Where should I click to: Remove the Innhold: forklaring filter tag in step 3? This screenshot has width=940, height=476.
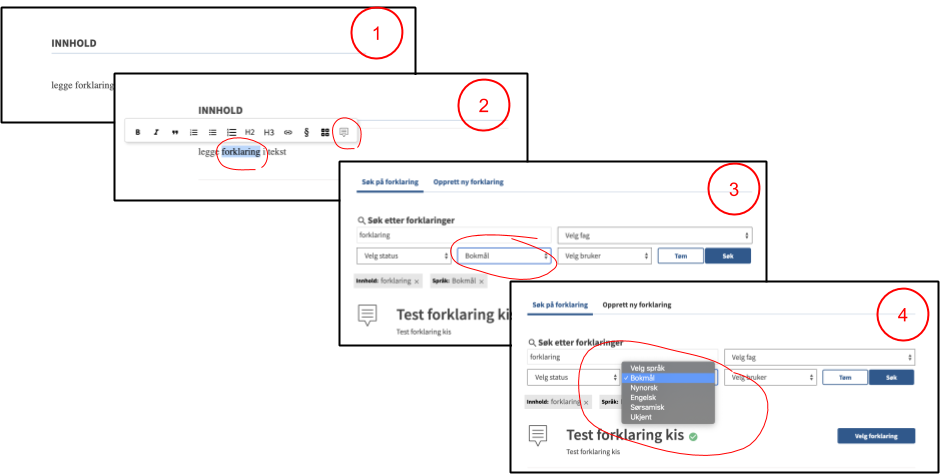416,281
